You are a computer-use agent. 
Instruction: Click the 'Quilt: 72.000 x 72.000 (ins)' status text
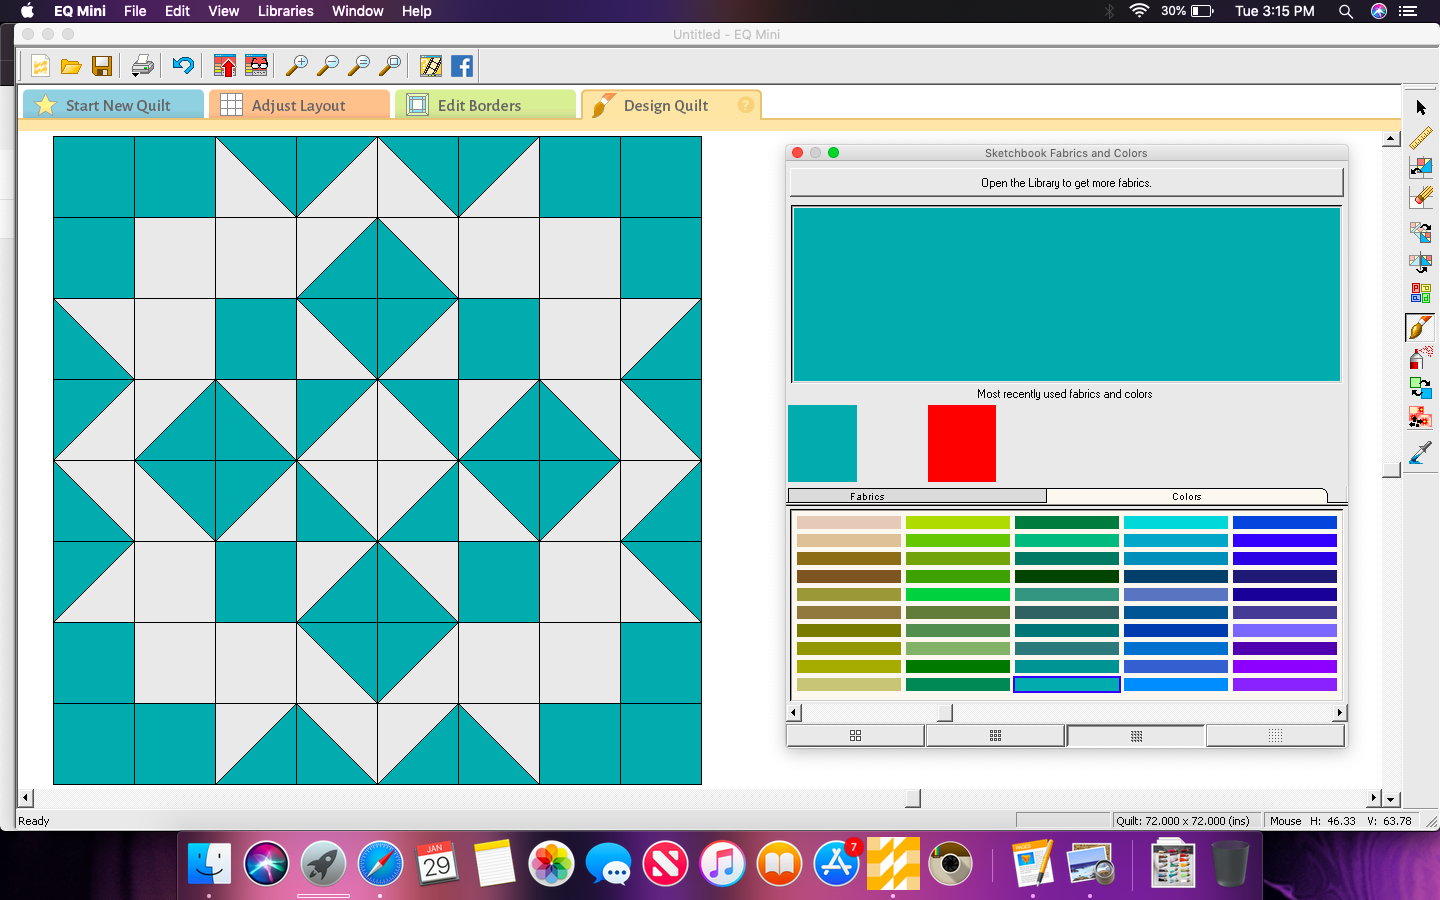1183,821
